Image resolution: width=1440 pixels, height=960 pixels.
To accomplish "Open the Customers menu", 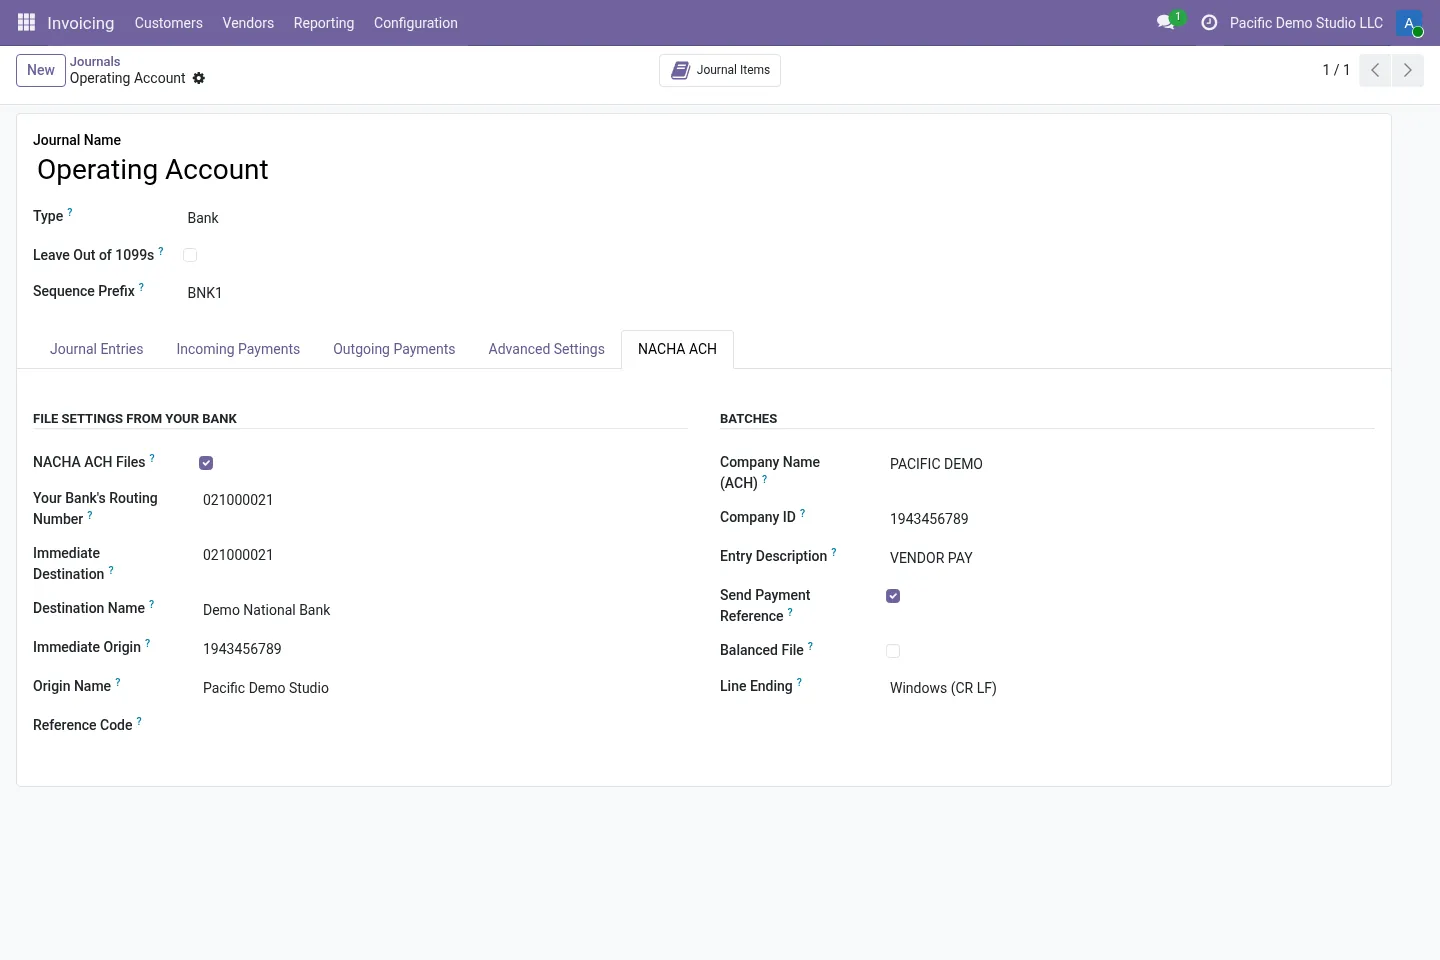I will coord(169,23).
